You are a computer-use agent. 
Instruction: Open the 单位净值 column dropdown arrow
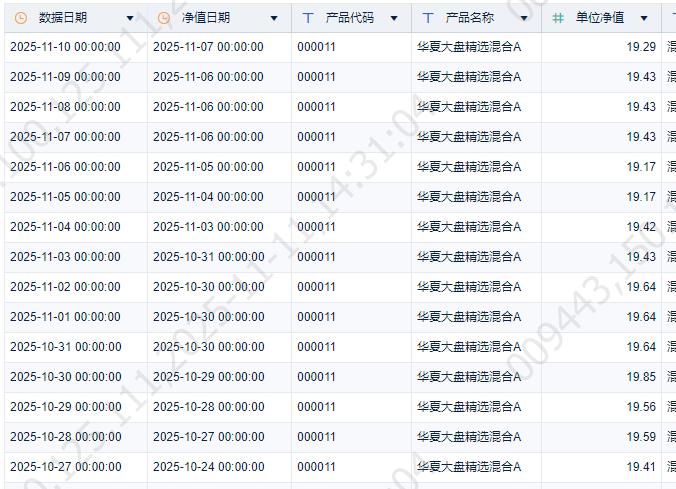[644, 18]
